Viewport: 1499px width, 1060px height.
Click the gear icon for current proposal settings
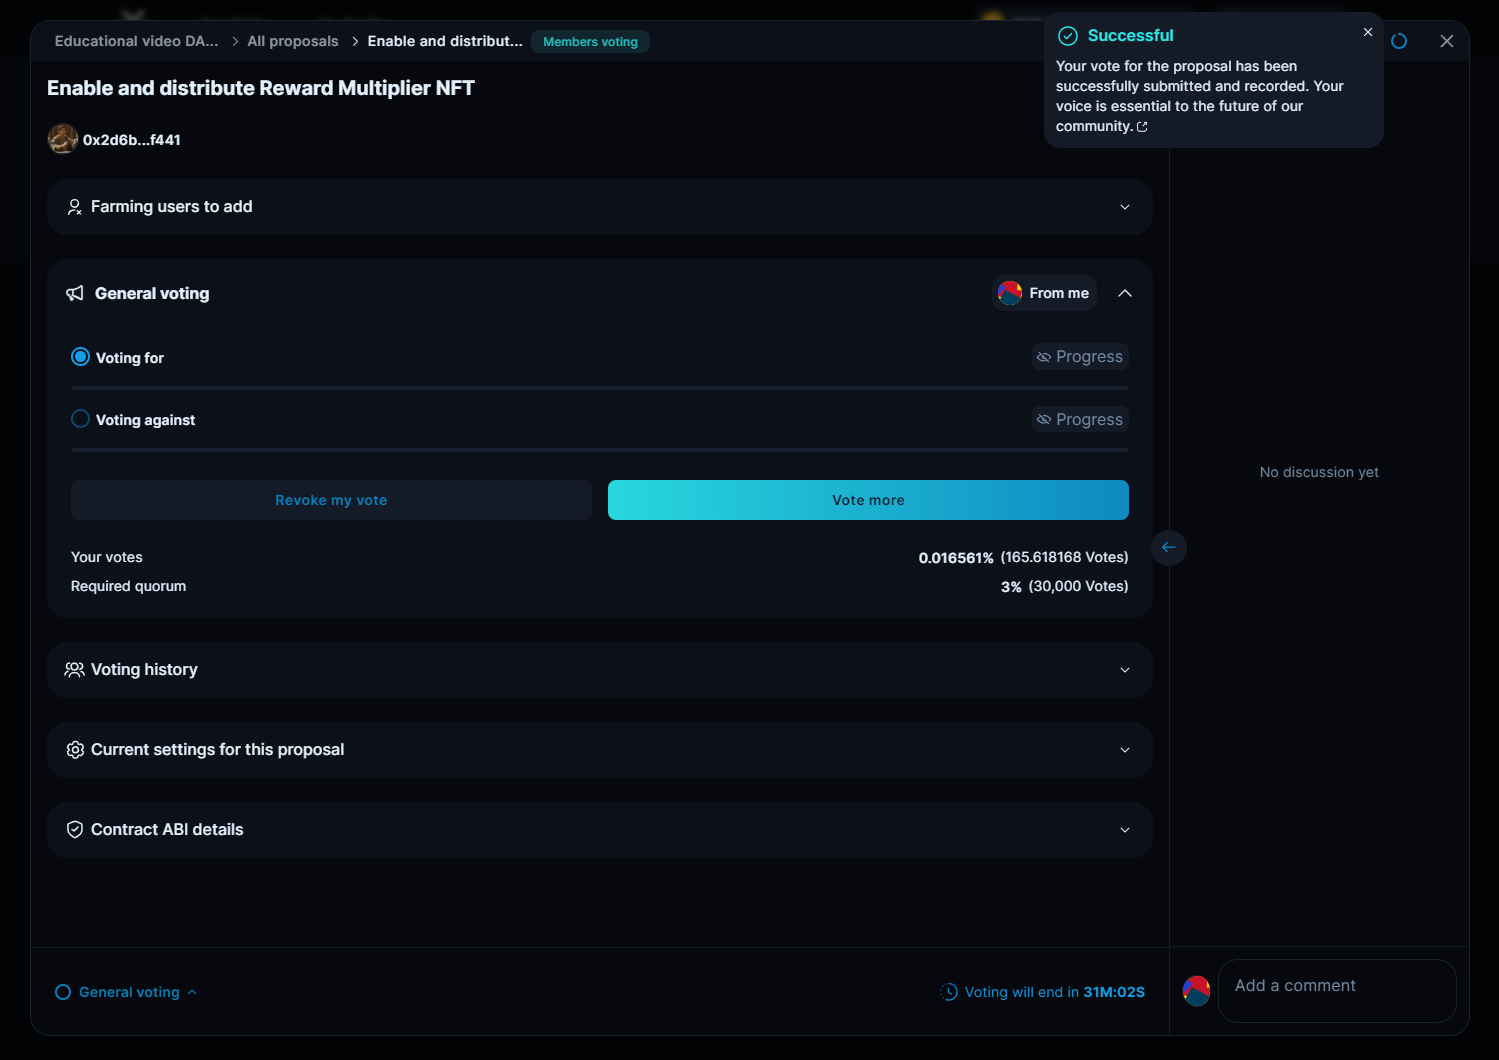pos(75,750)
